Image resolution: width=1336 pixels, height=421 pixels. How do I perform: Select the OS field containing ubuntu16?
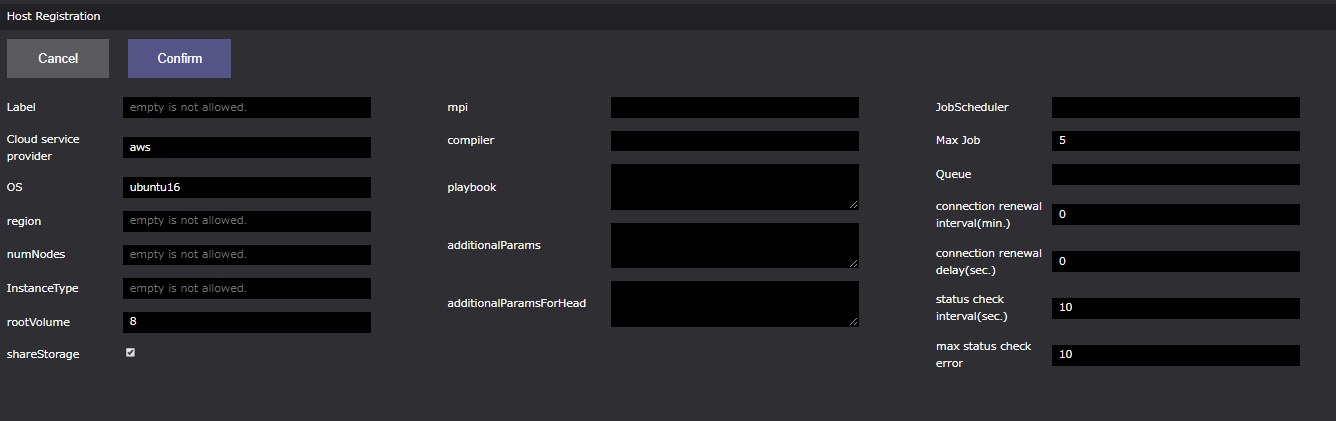click(246, 187)
